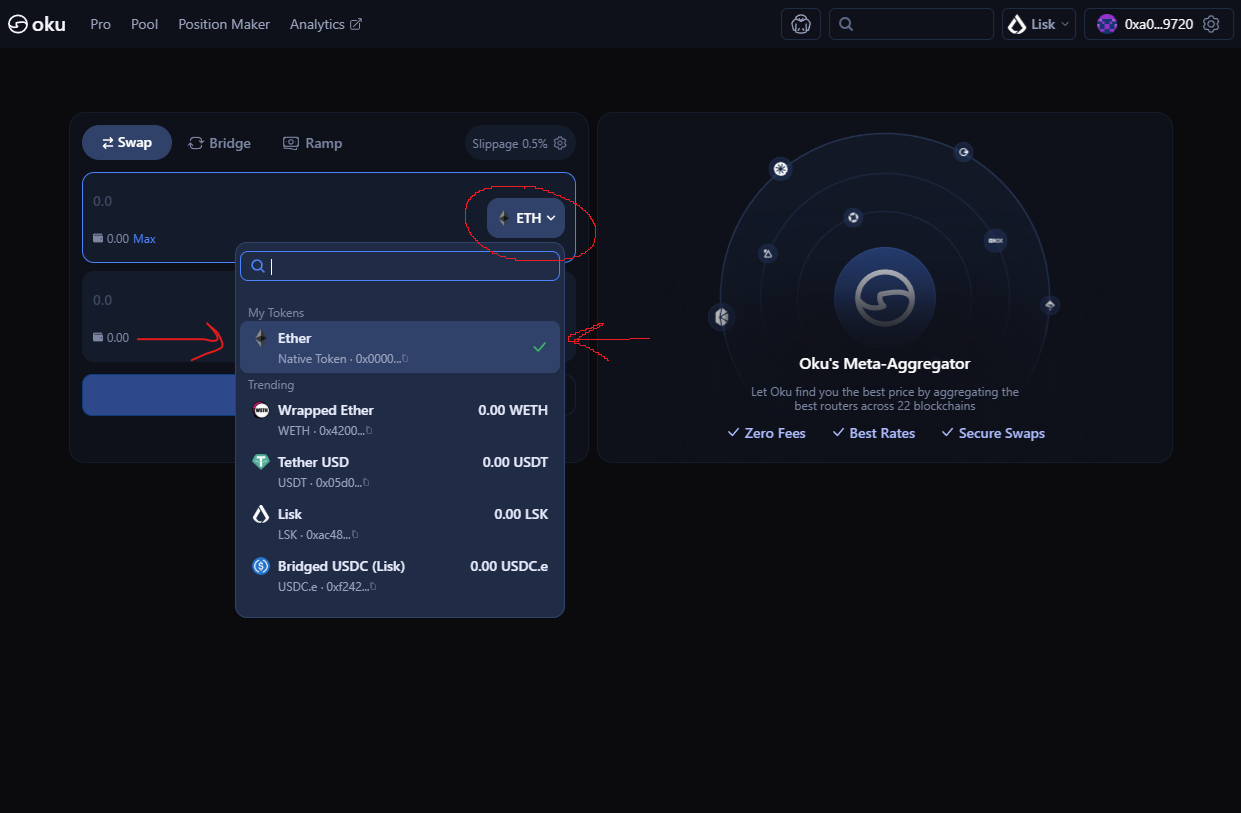
Task: Click the Slippage 0.5% button
Action: coord(520,143)
